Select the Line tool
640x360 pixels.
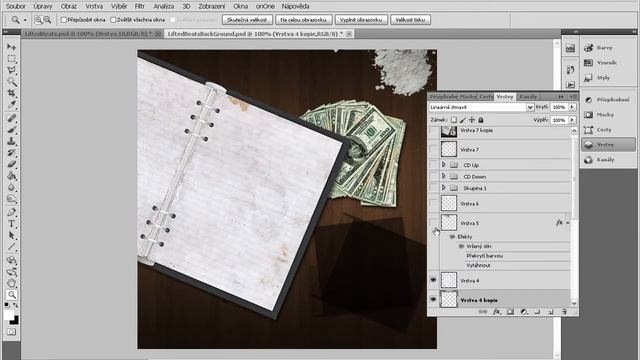click(11, 247)
